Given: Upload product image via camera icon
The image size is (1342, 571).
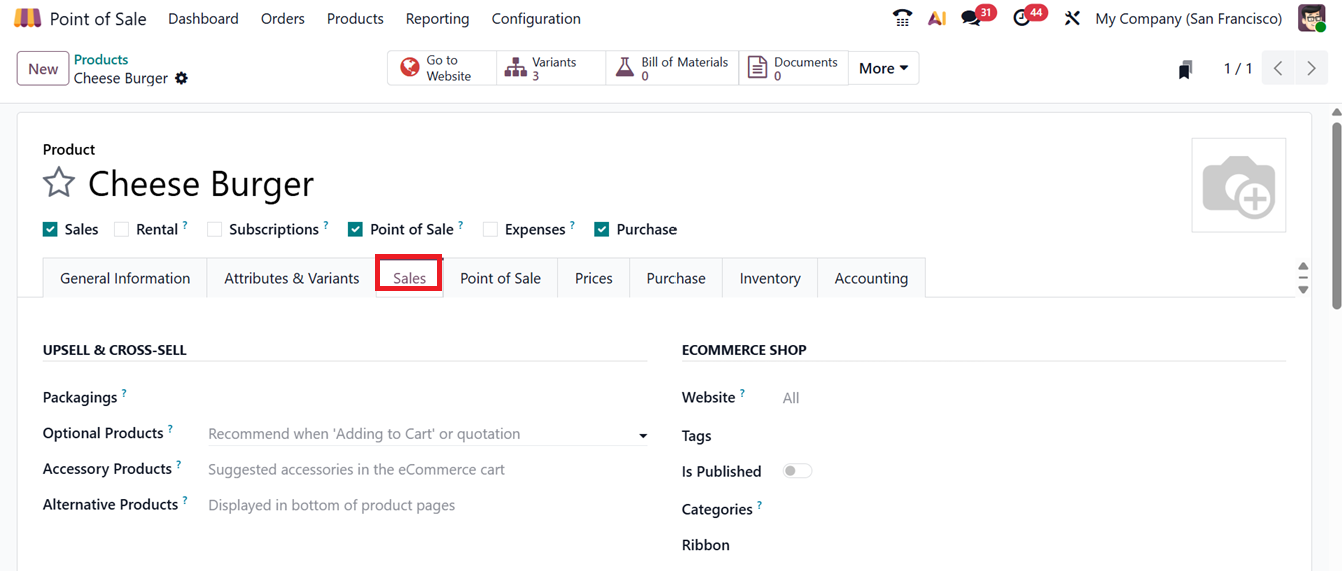Looking at the screenshot, I should click(x=1238, y=186).
